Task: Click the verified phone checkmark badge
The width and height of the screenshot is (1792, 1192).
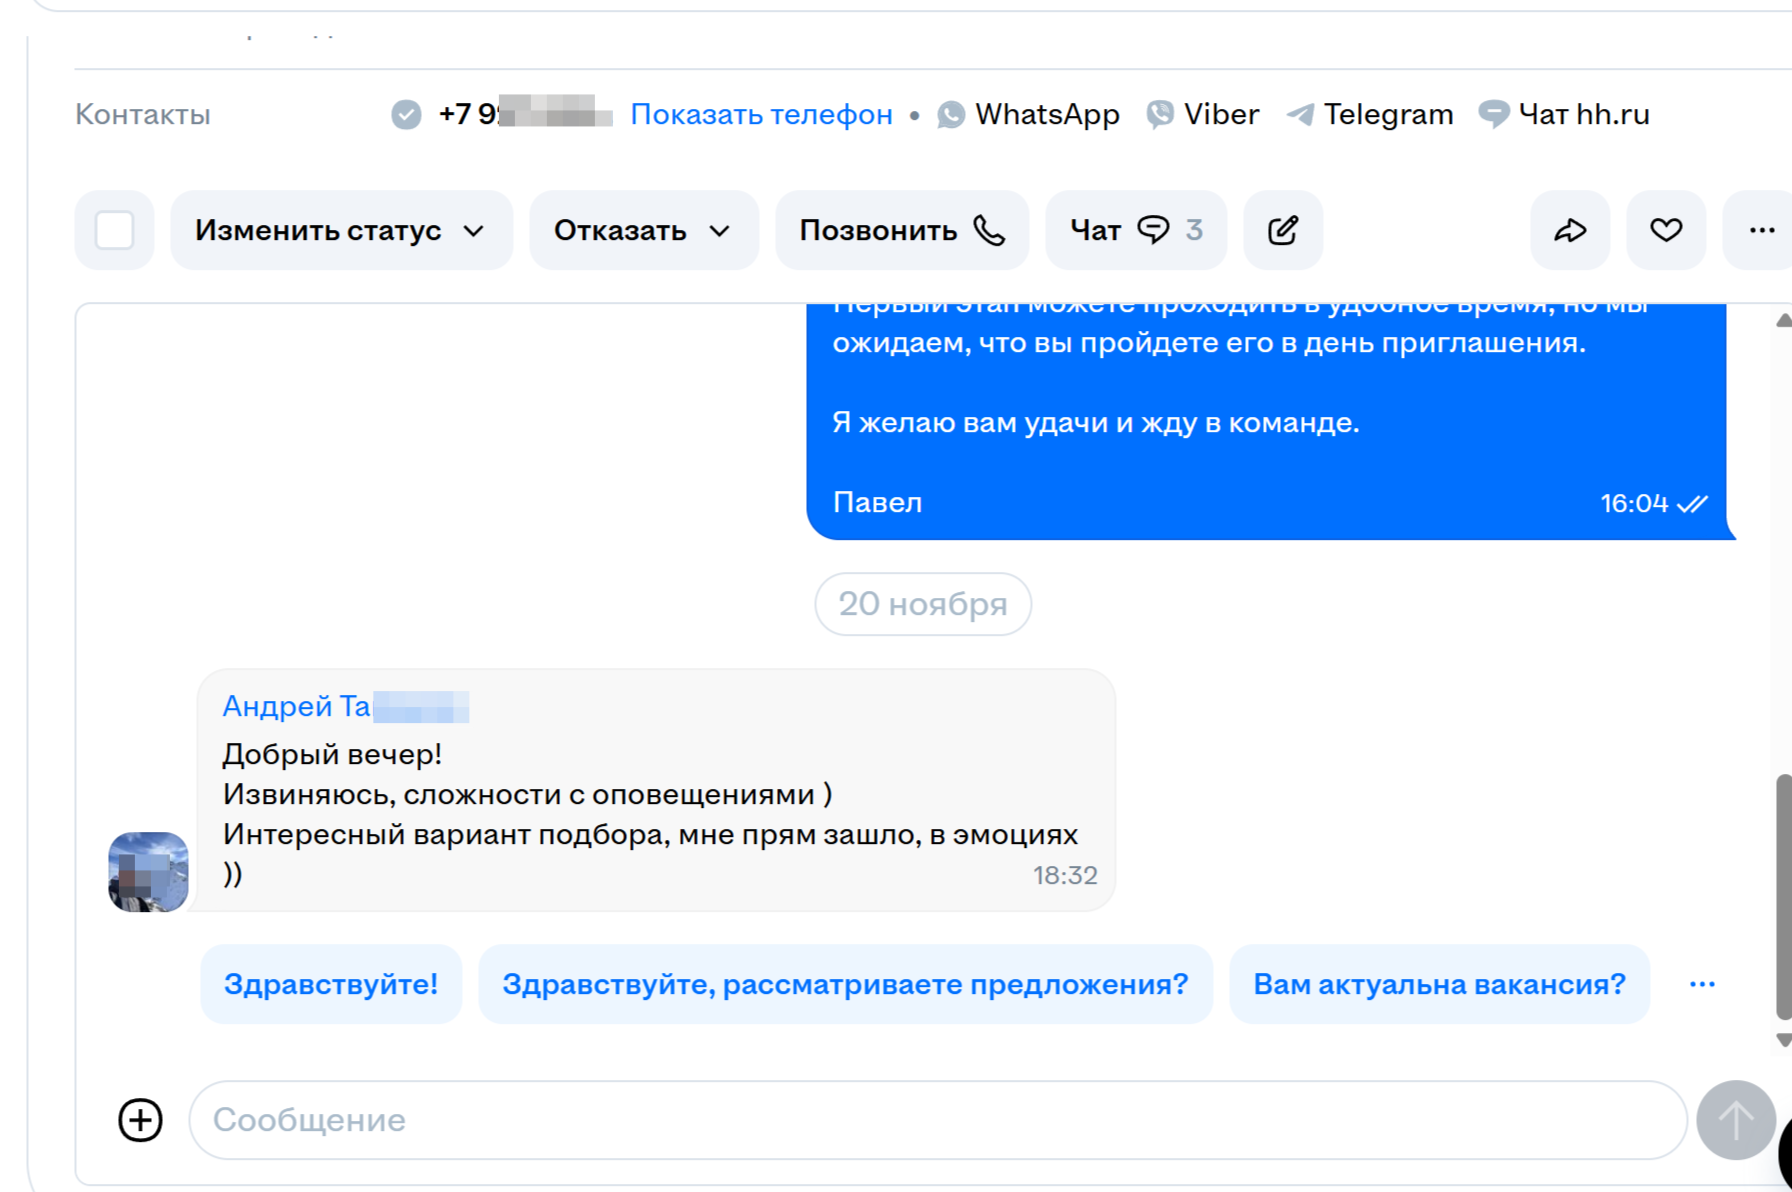Action: [405, 114]
